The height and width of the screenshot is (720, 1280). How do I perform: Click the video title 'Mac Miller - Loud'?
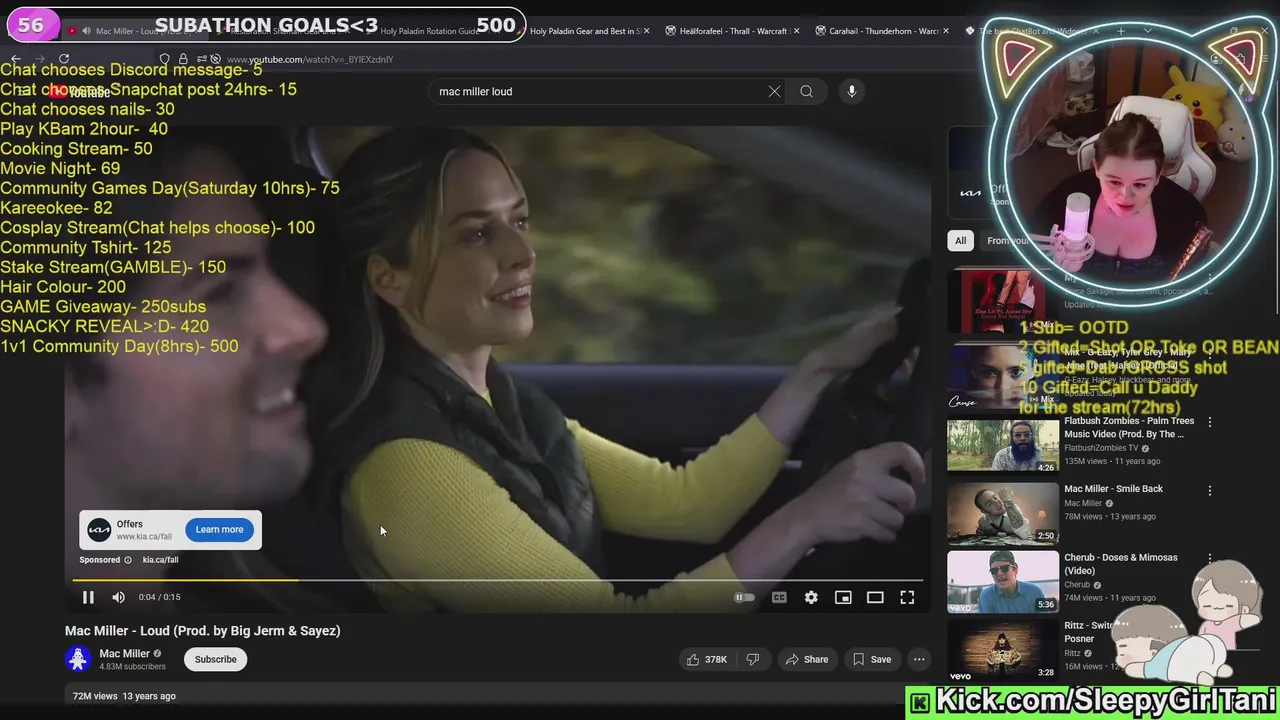pyautogui.click(x=202, y=631)
